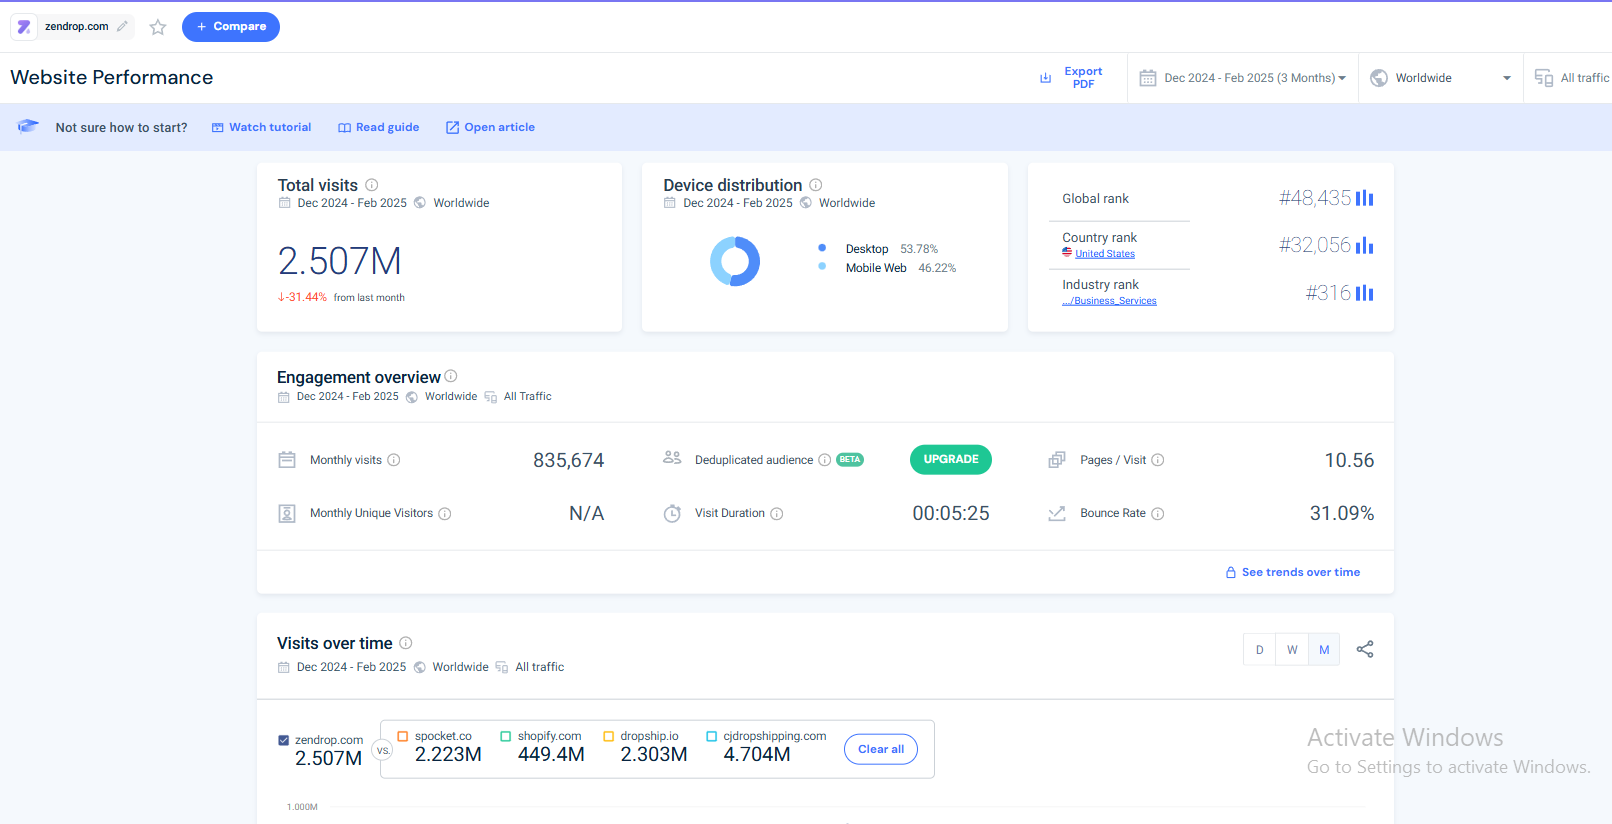Switch to the daily (D) granularity tab
This screenshot has height=824, width=1612.
1259,650
